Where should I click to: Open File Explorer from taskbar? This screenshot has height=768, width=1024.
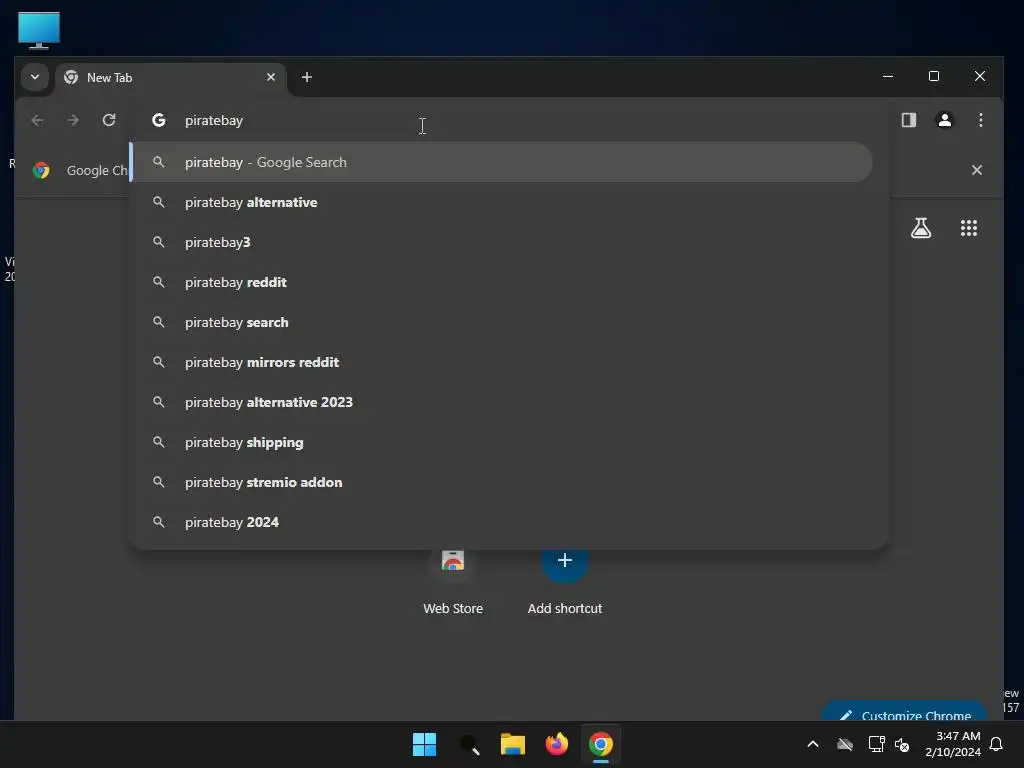click(x=513, y=744)
